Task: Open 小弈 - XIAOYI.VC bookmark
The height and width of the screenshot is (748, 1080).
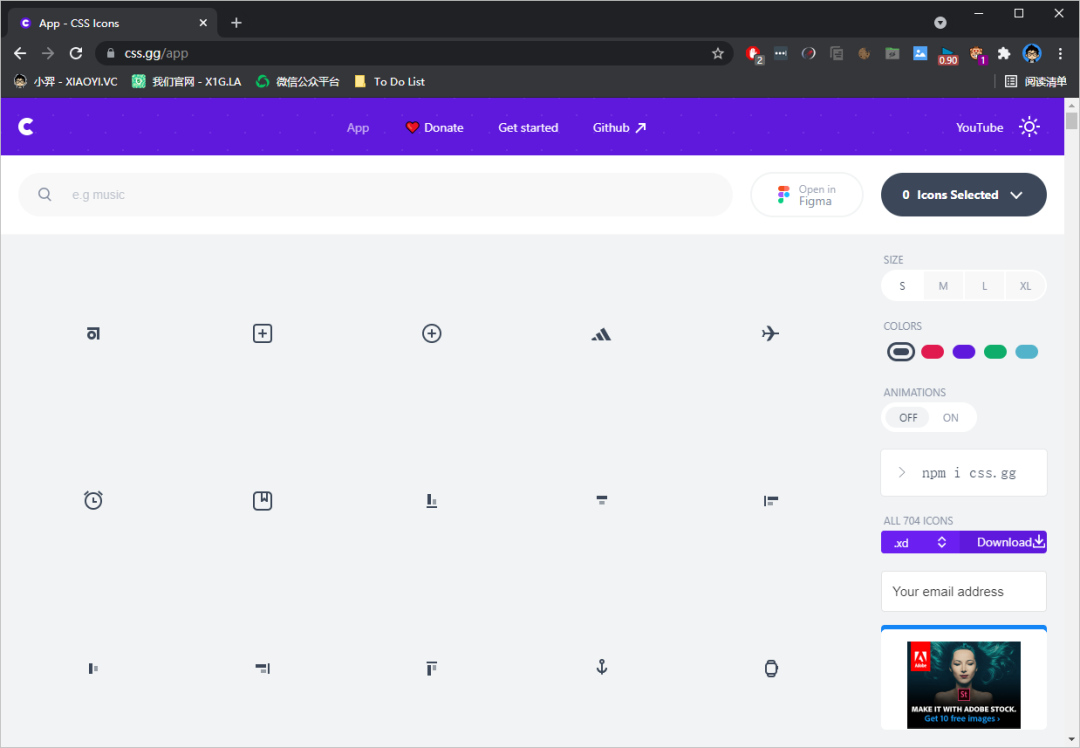Action: (x=66, y=81)
